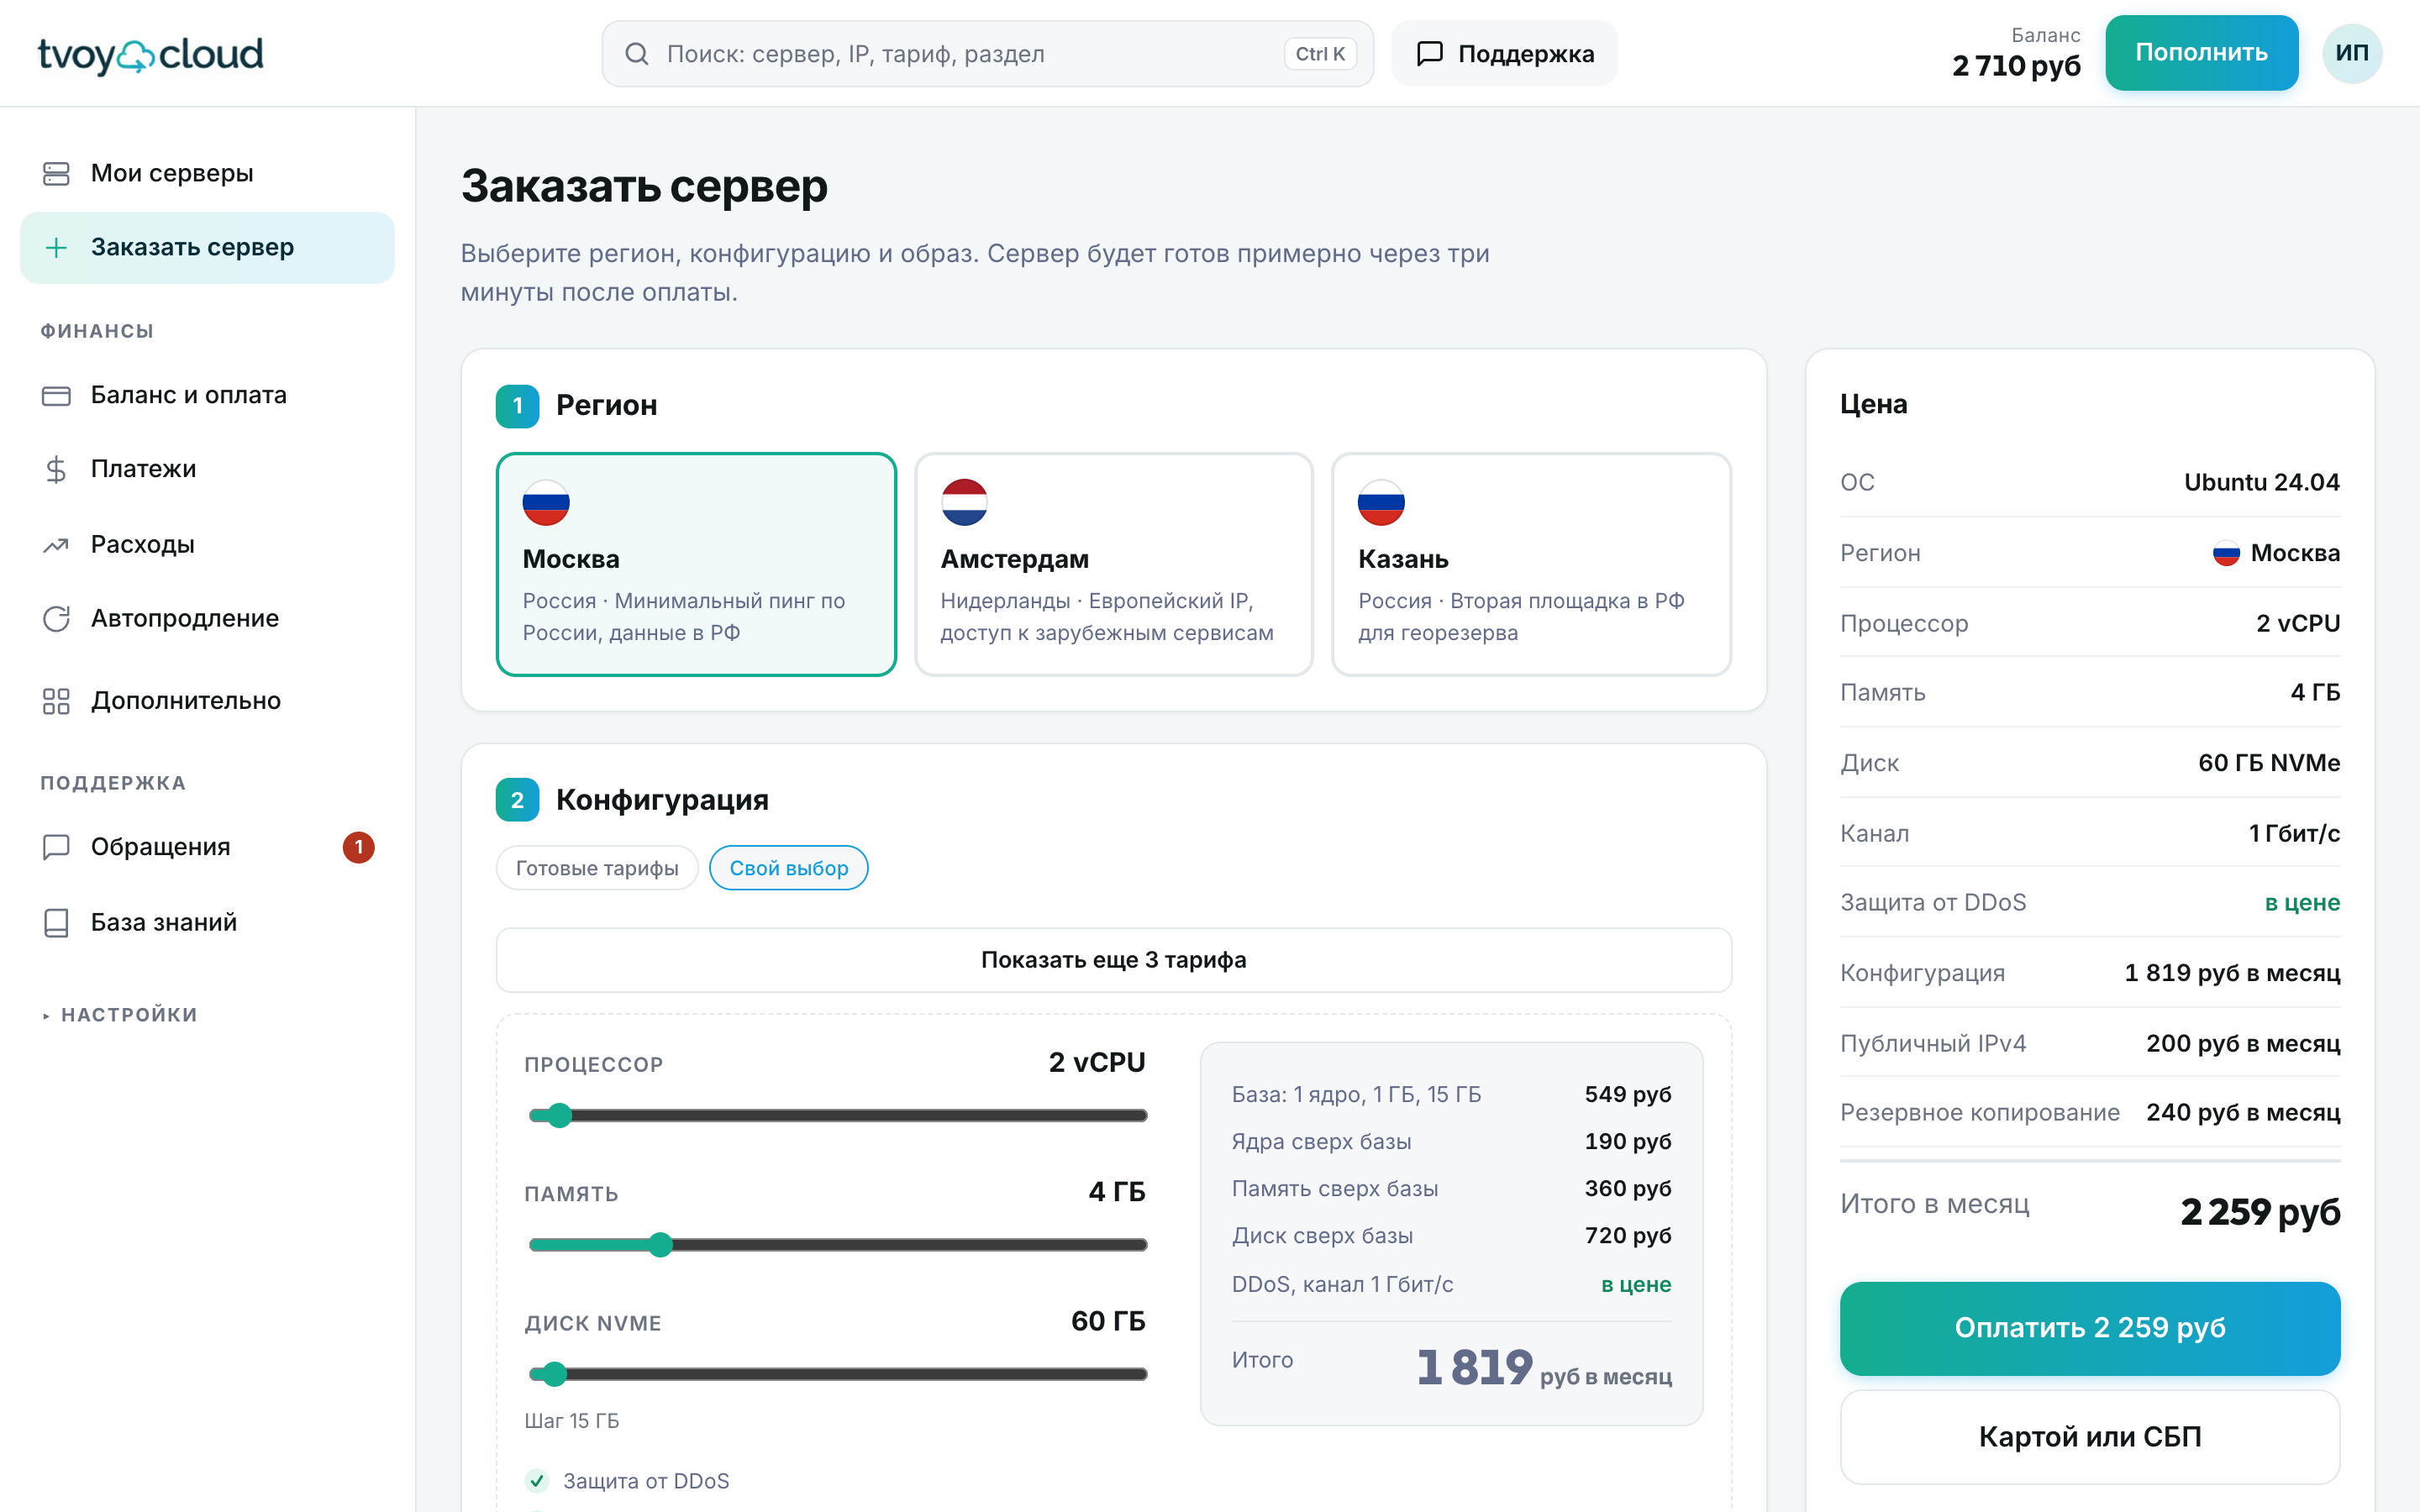This screenshot has height=1512, width=2420.
Task: Expand Показать еще 3 тарифа
Action: click(x=1113, y=960)
